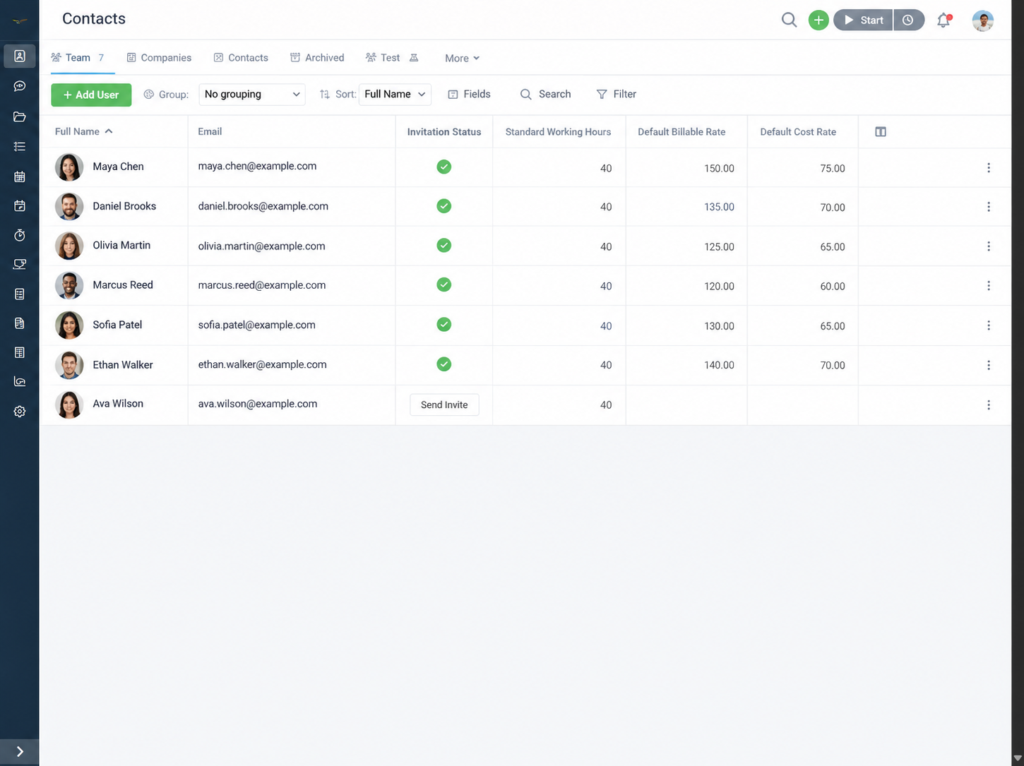The height and width of the screenshot is (766, 1024).
Task: Expand the More tabs menu
Action: (462, 58)
